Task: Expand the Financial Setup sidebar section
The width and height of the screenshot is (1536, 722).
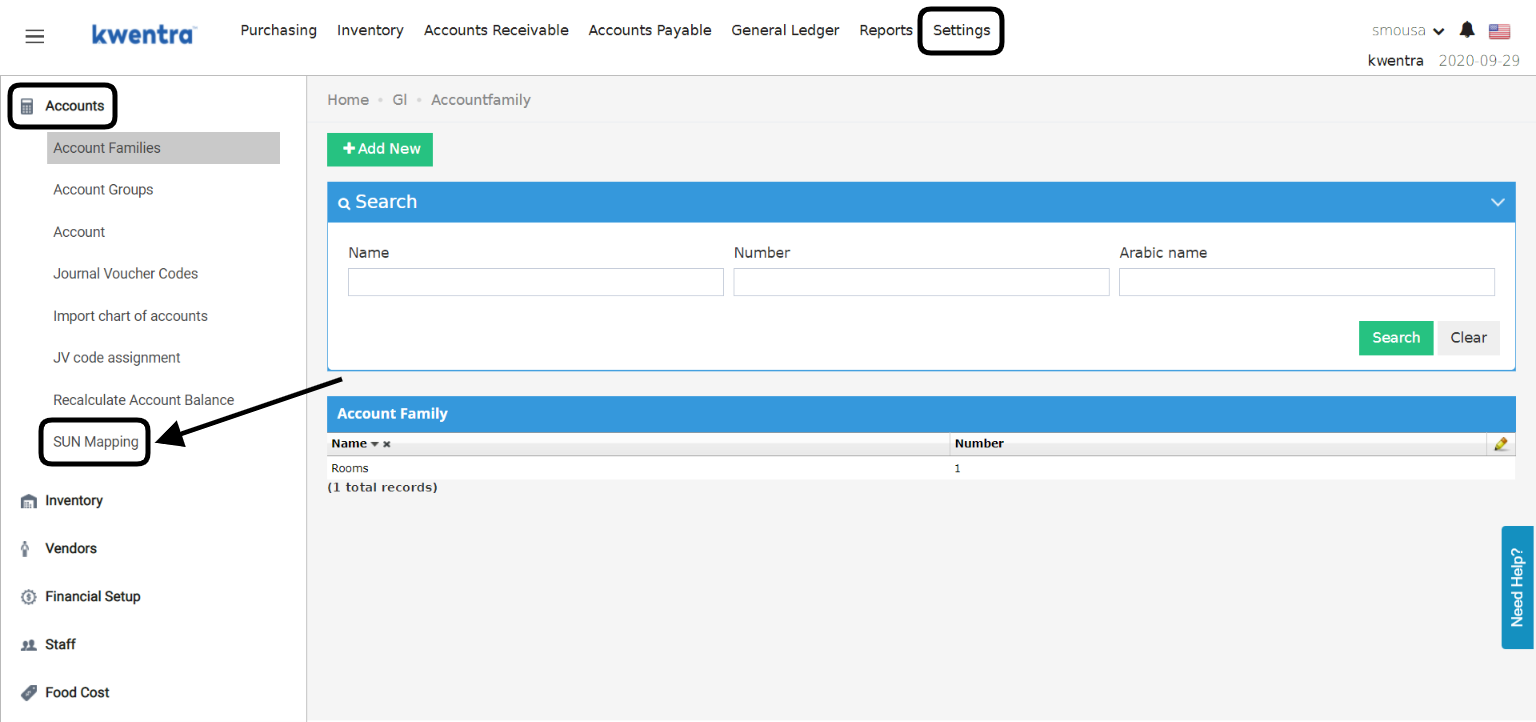Action: 93,597
